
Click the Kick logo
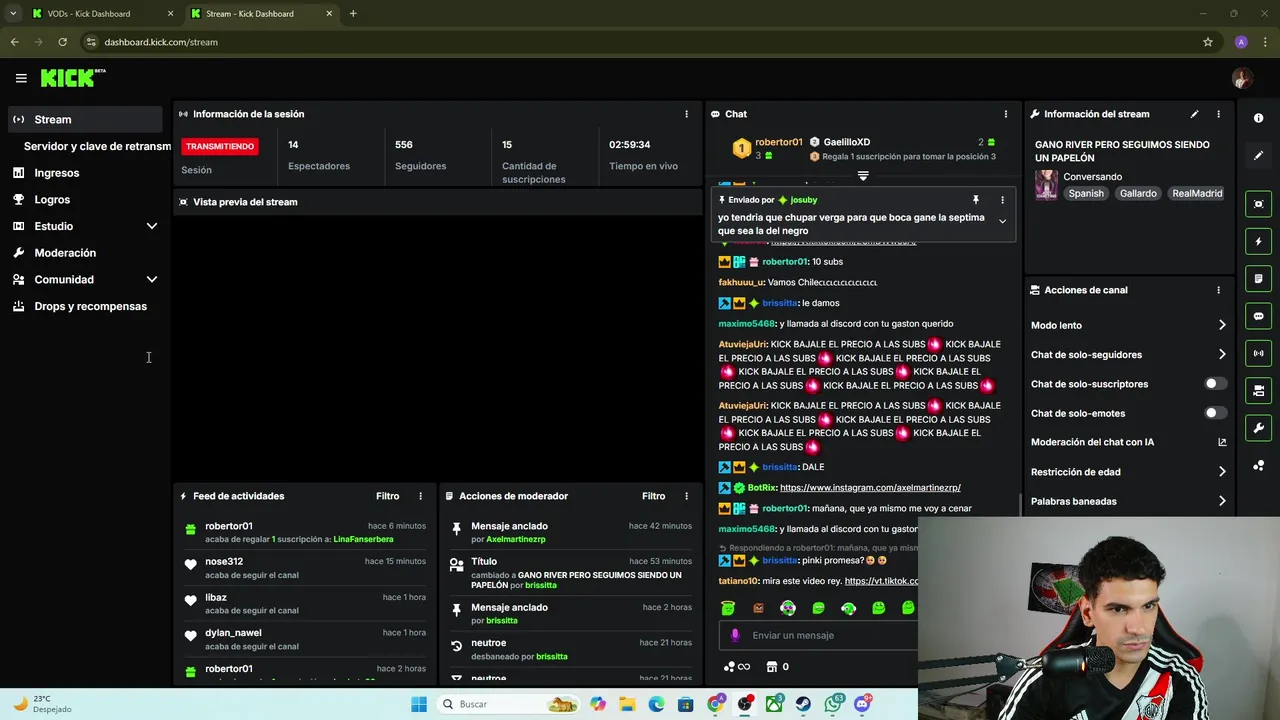[x=73, y=78]
